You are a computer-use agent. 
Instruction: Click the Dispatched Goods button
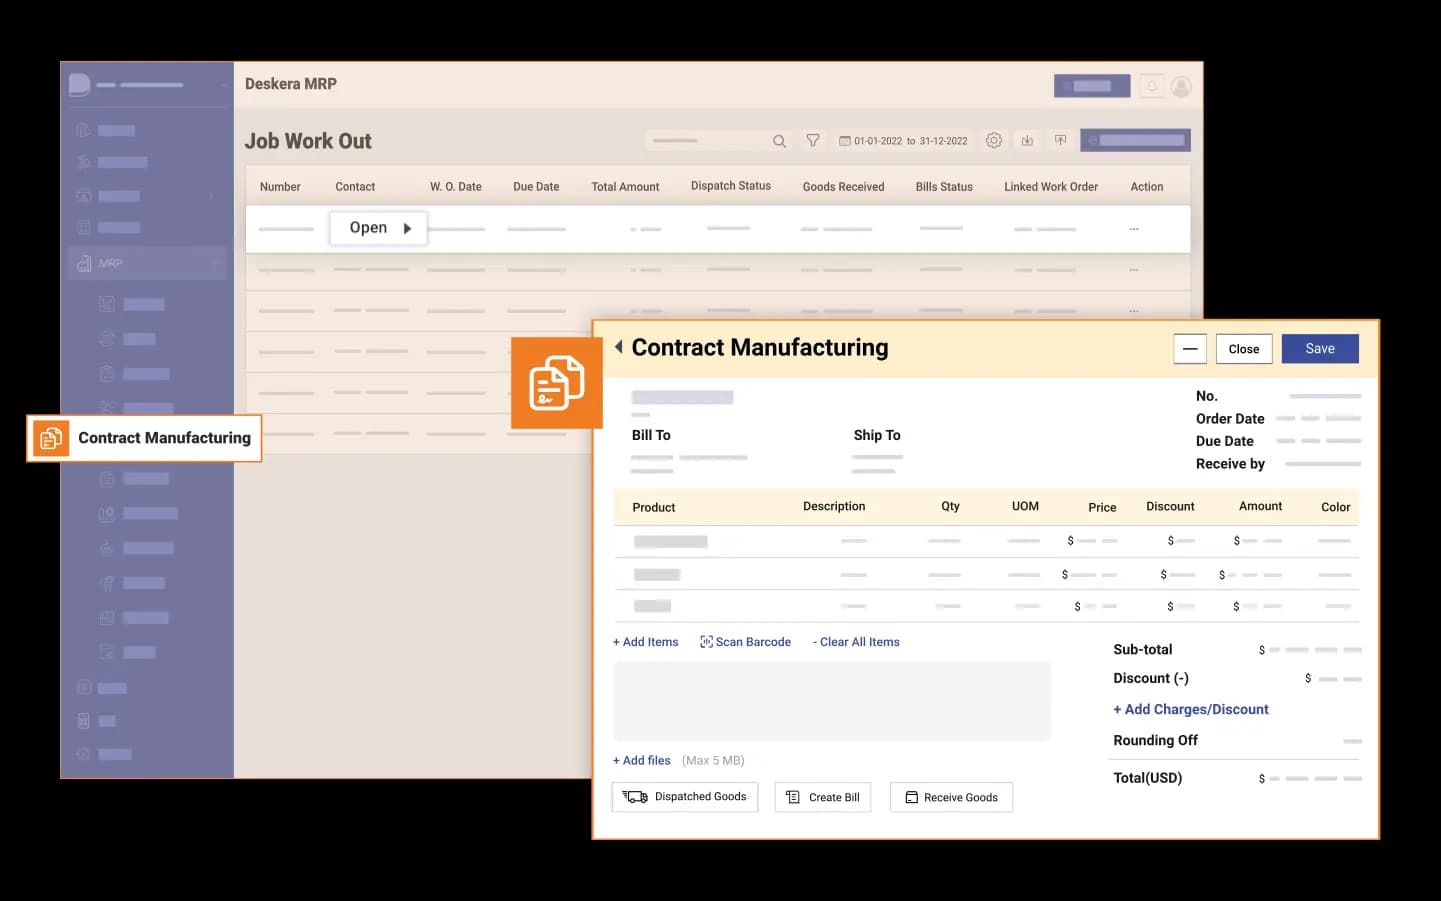[685, 797]
